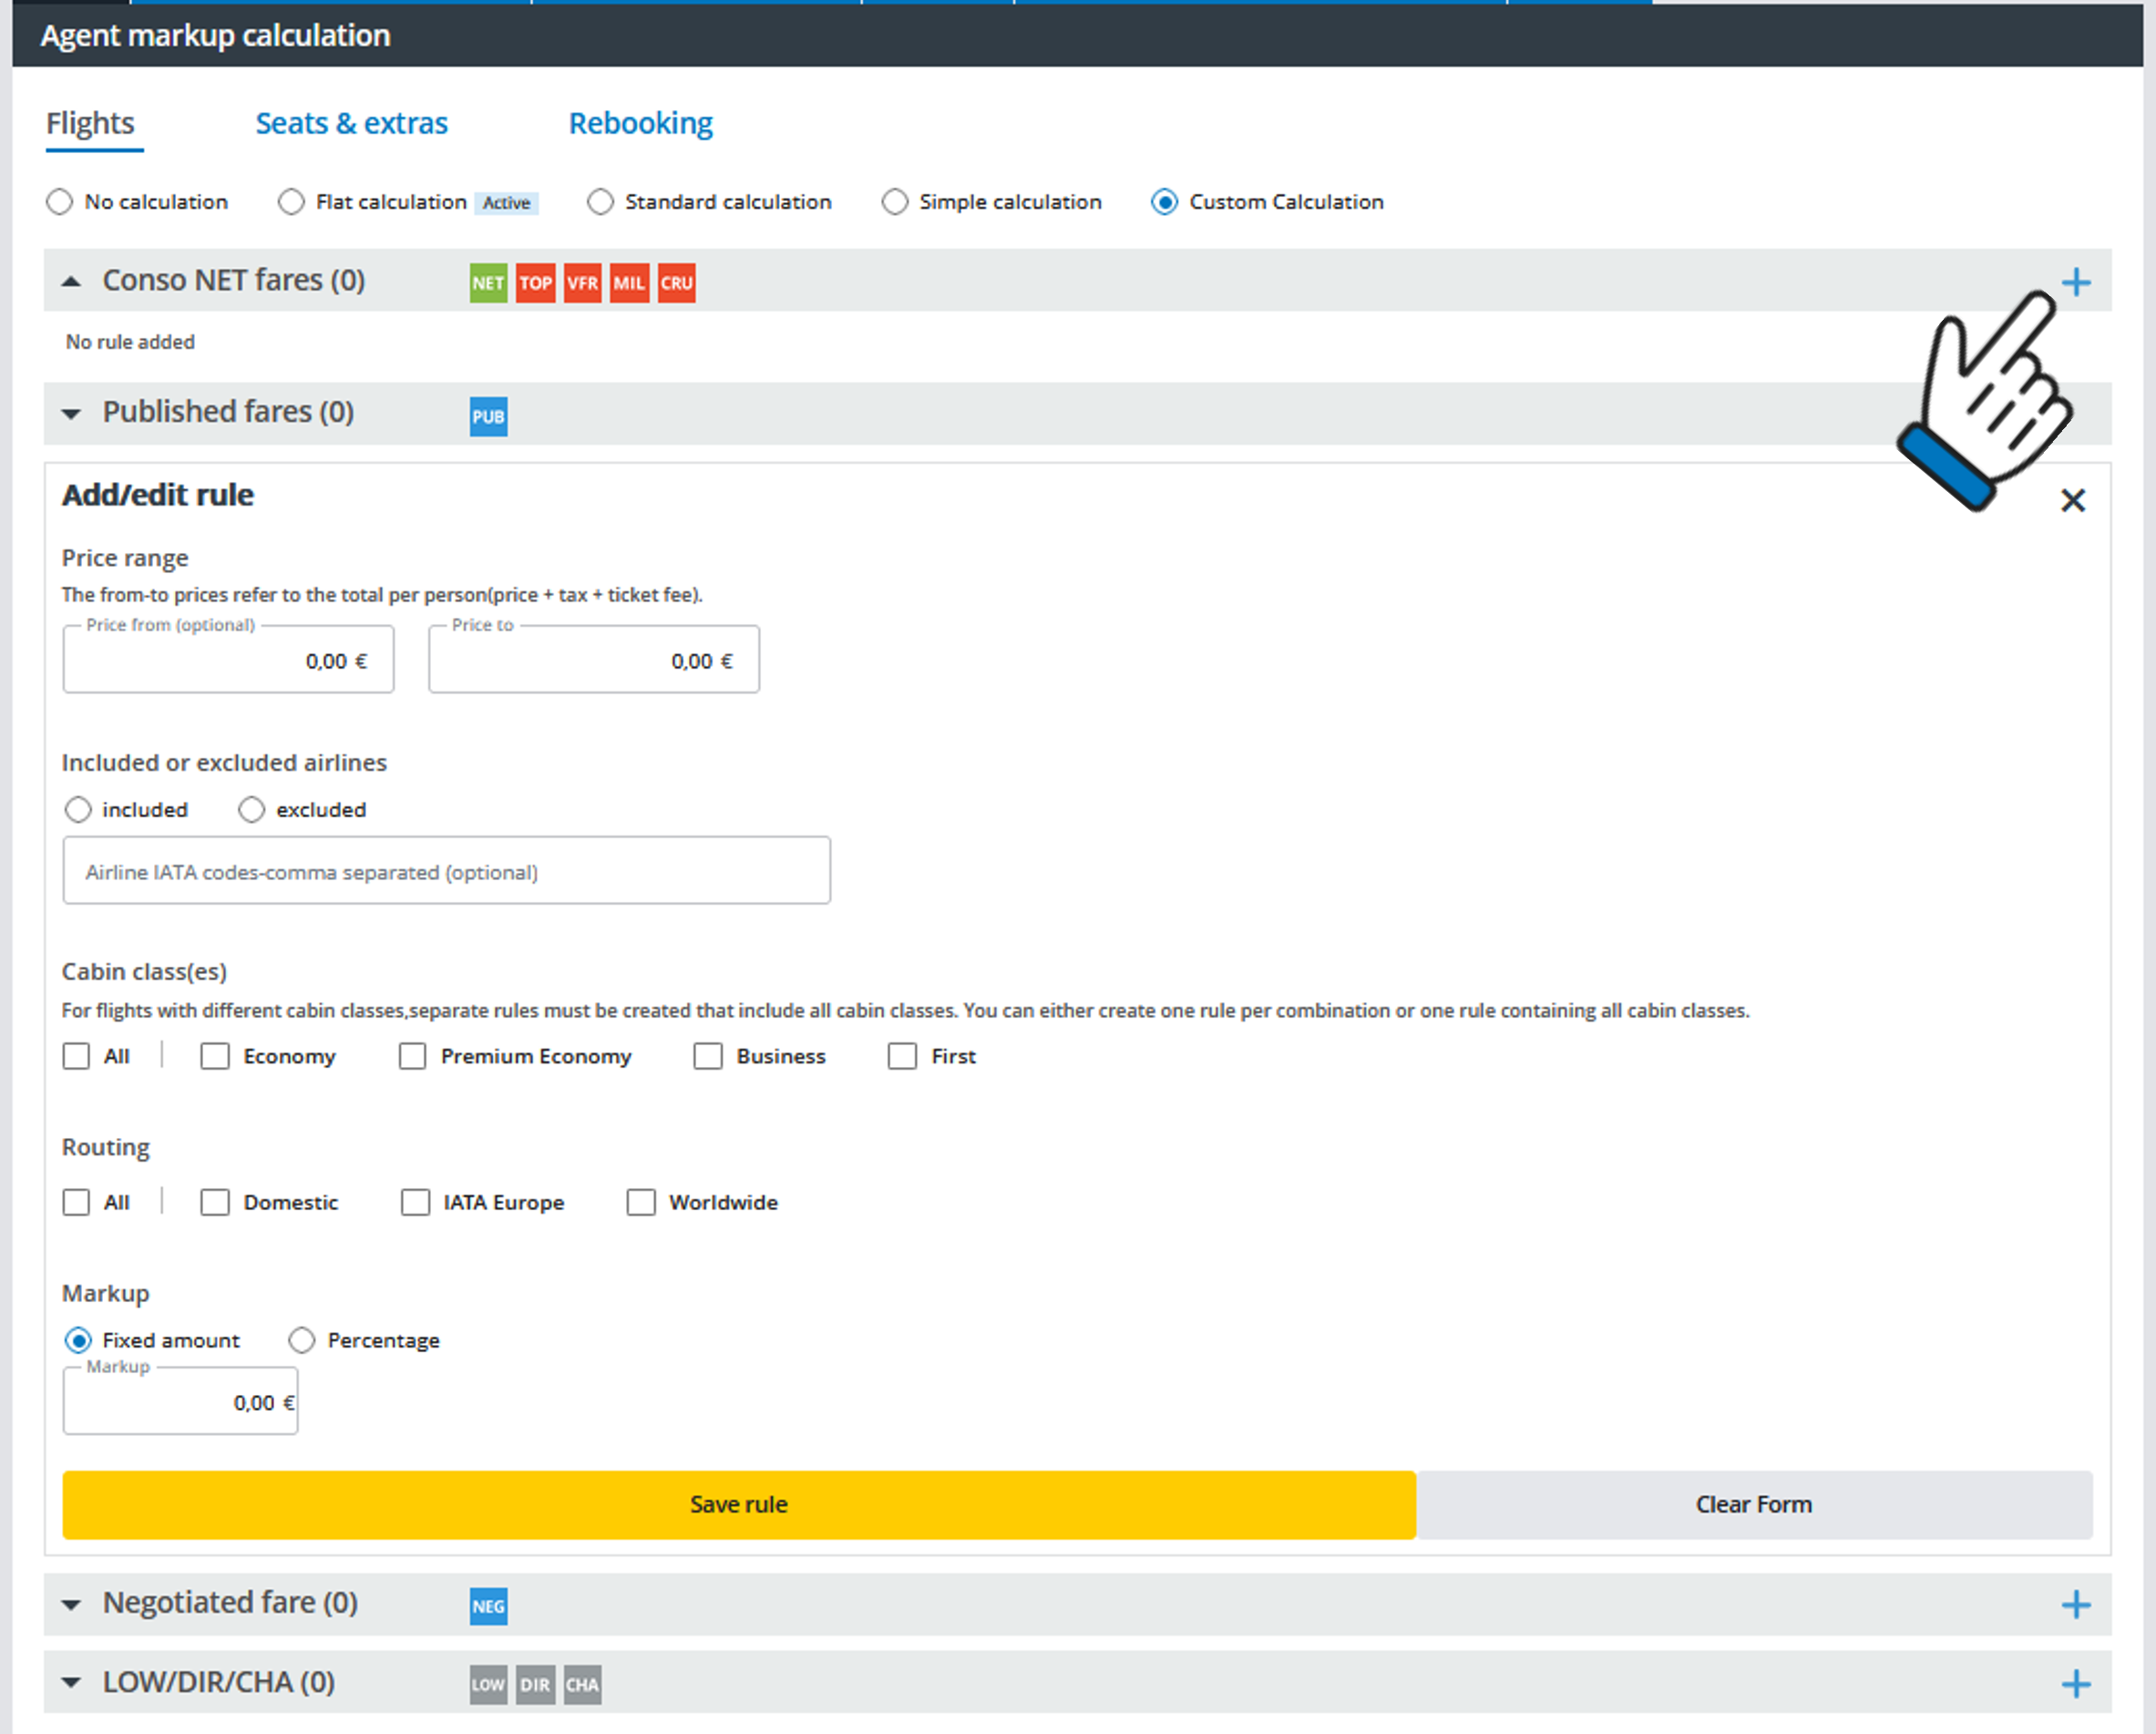The width and height of the screenshot is (2156, 1734).
Task: Click the Airline IATA codes input field
Action: click(446, 871)
